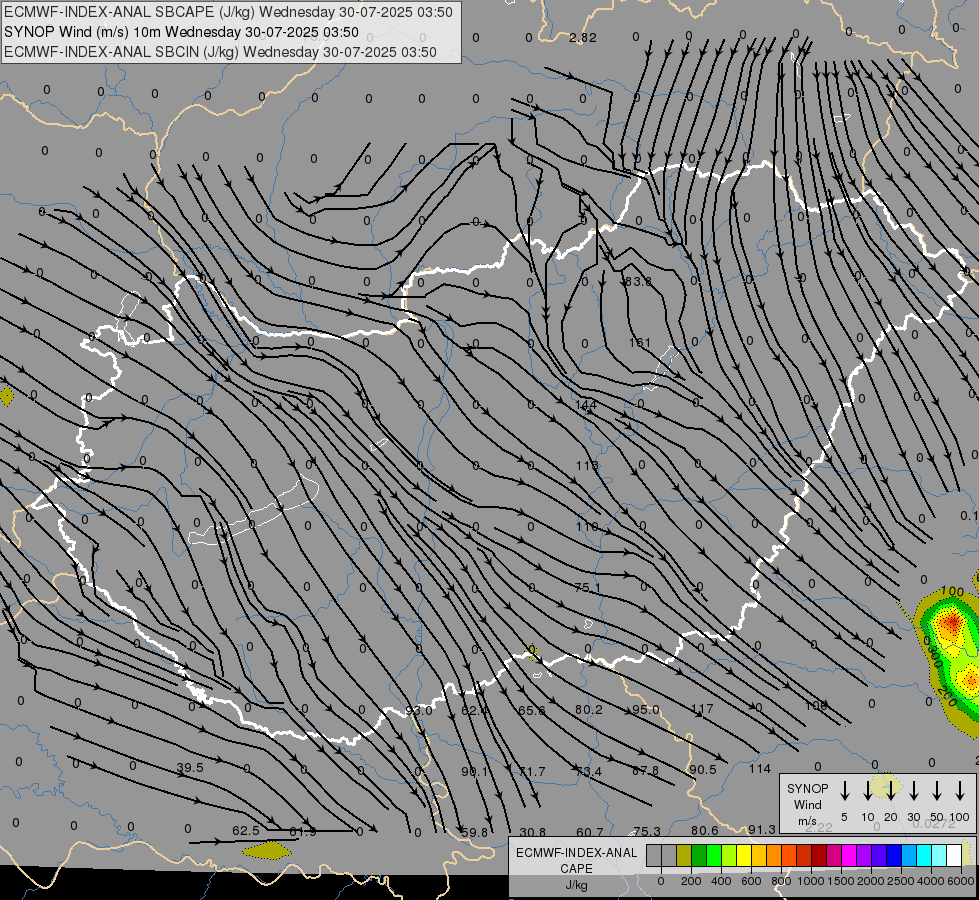Click the 5 m/s wind arrow in legend

845,790
